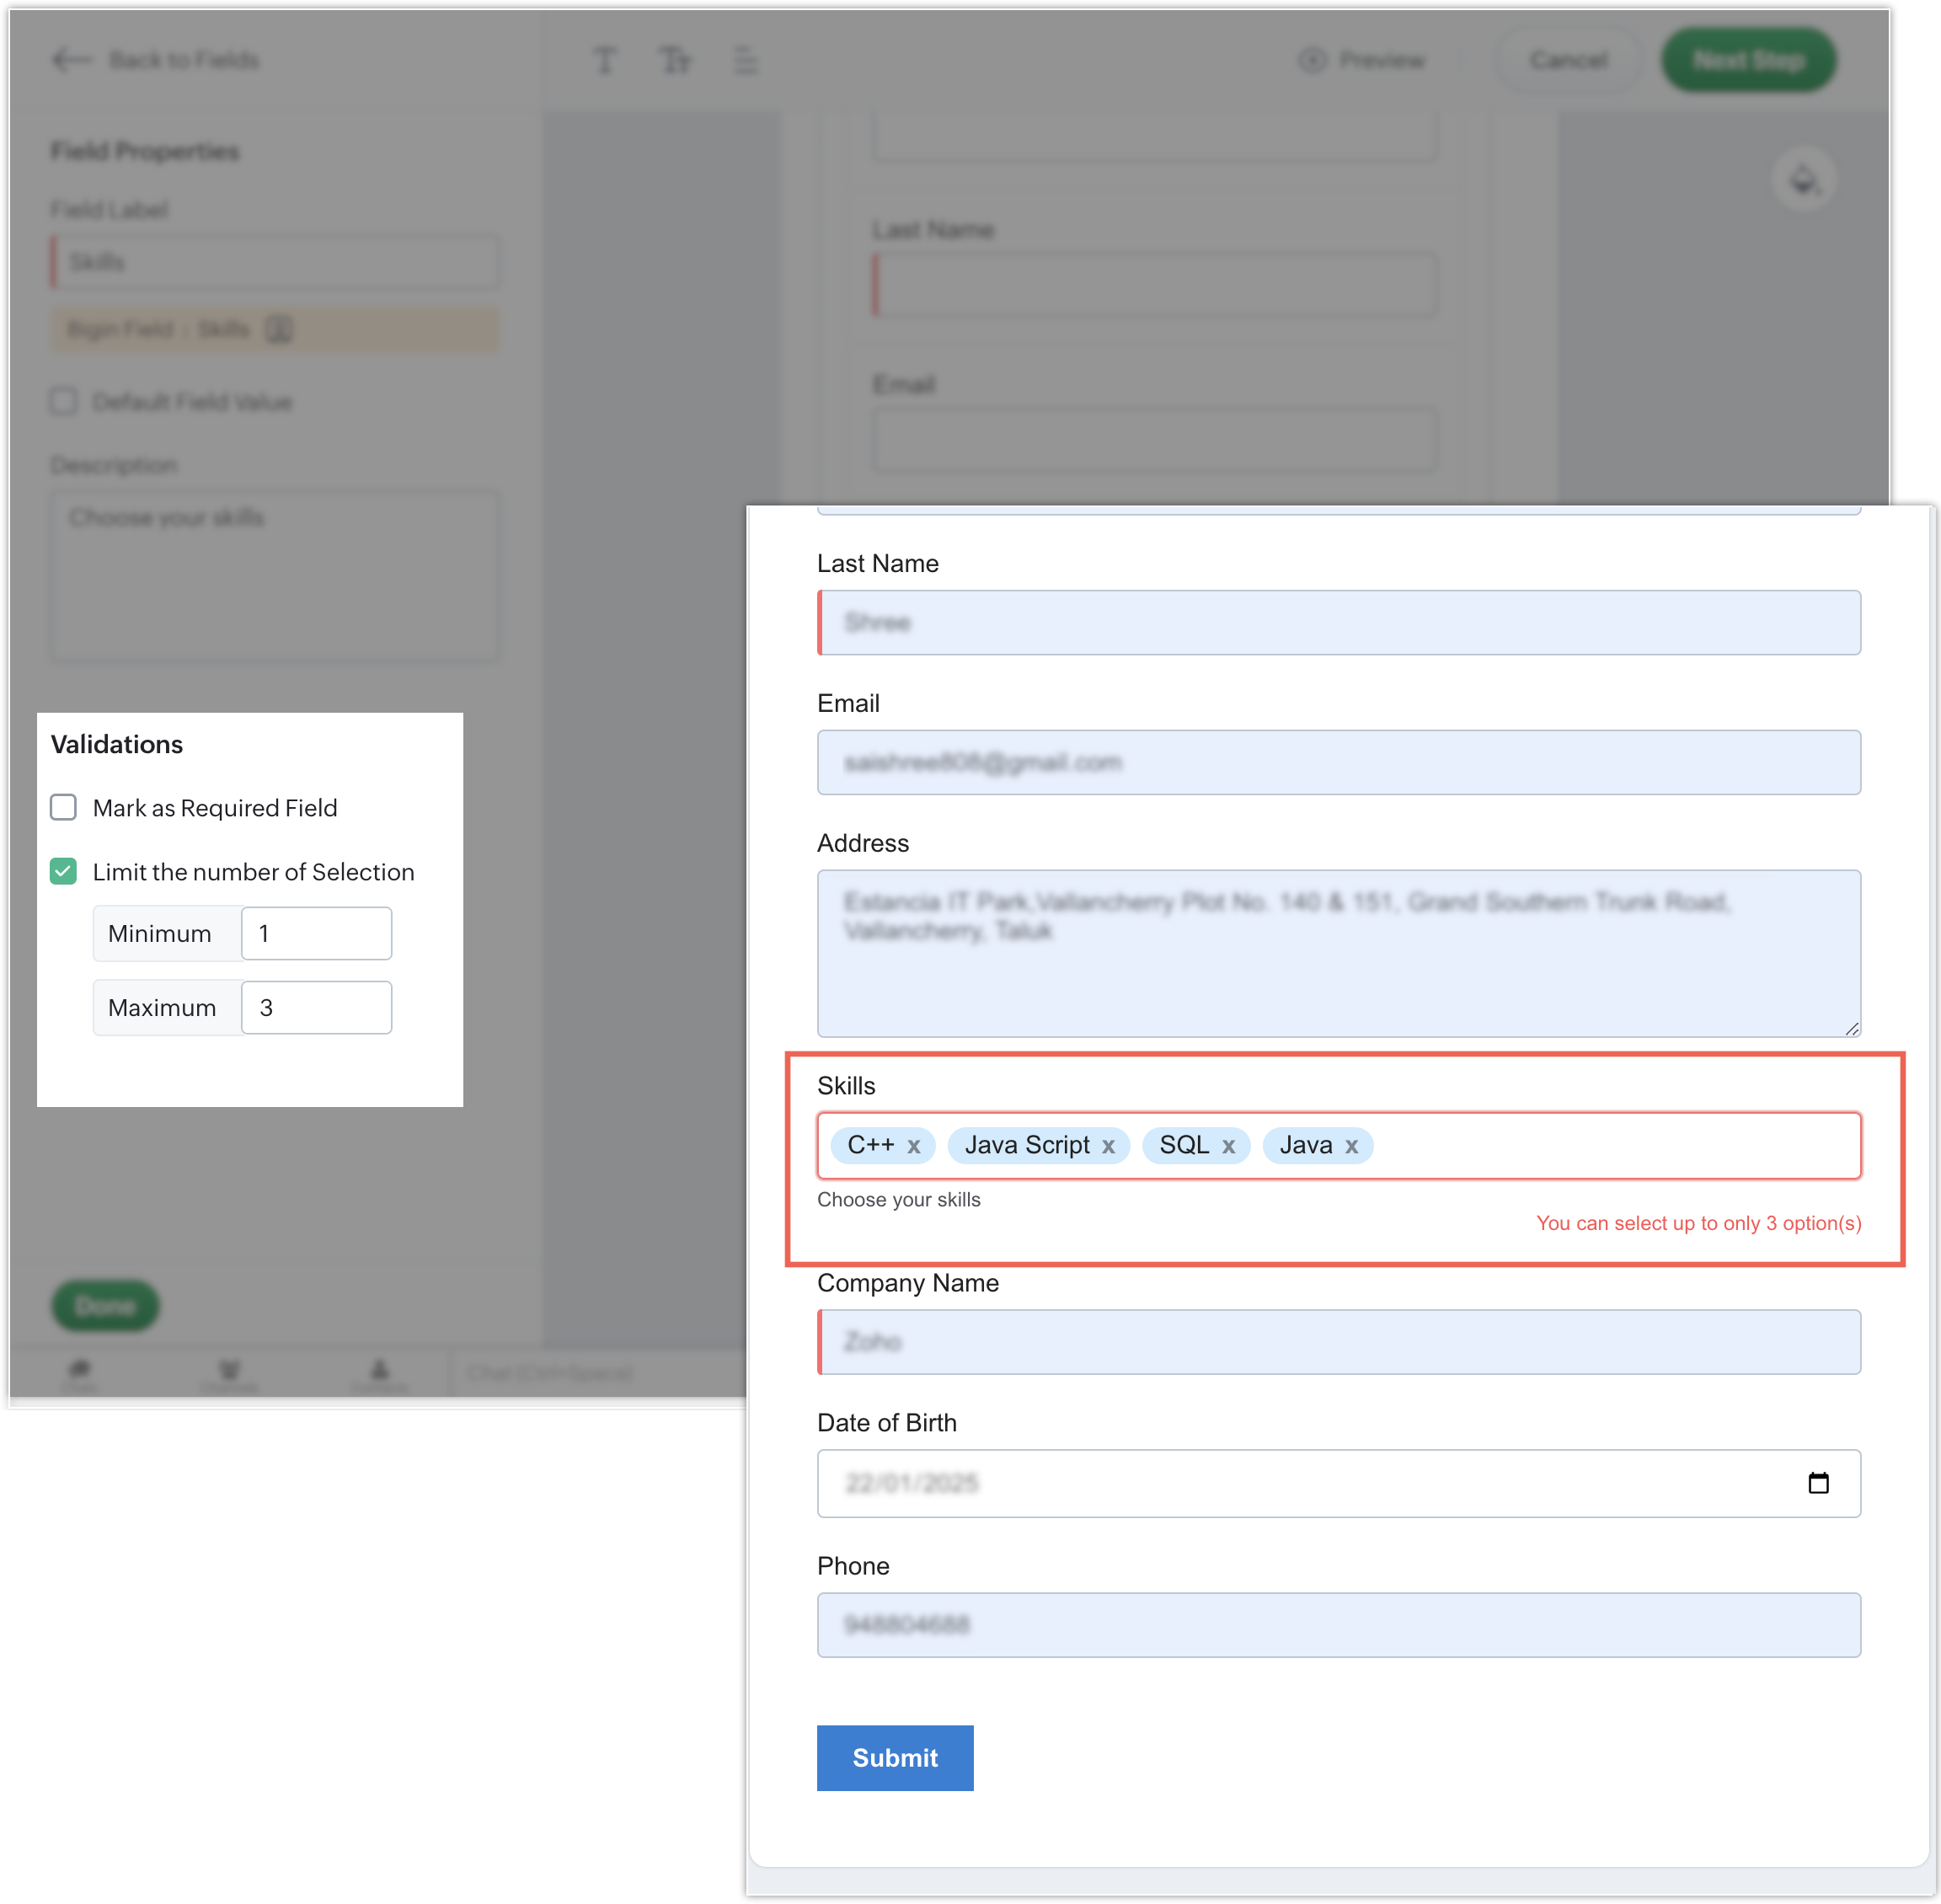This screenshot has width=1941, height=1904.
Task: Remove the Java Script skill tag
Action: tap(1108, 1147)
